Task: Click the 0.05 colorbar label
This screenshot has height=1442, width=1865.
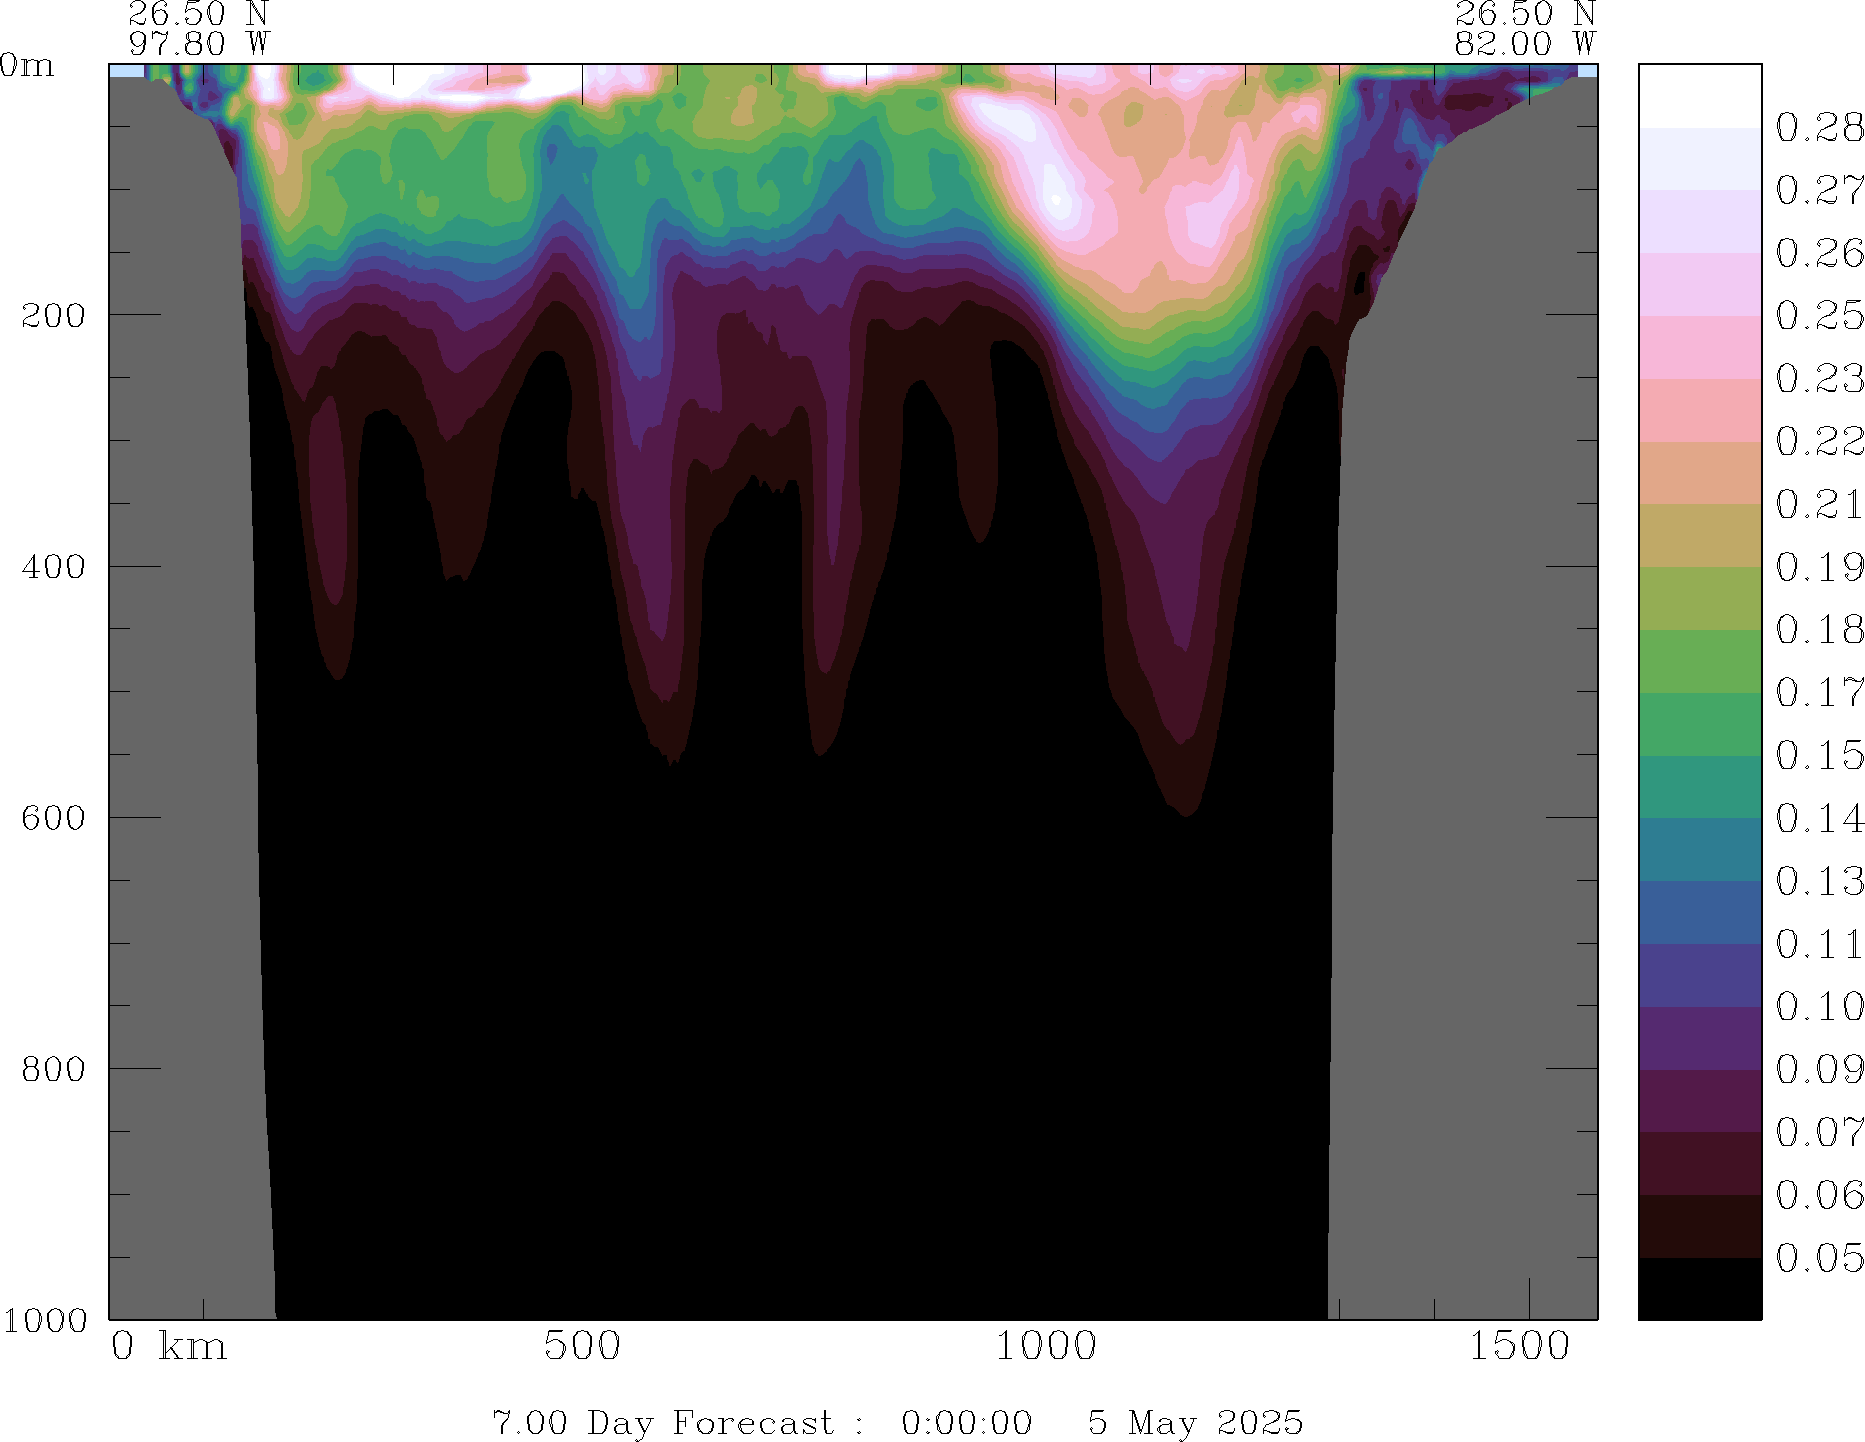Action: (1818, 1258)
